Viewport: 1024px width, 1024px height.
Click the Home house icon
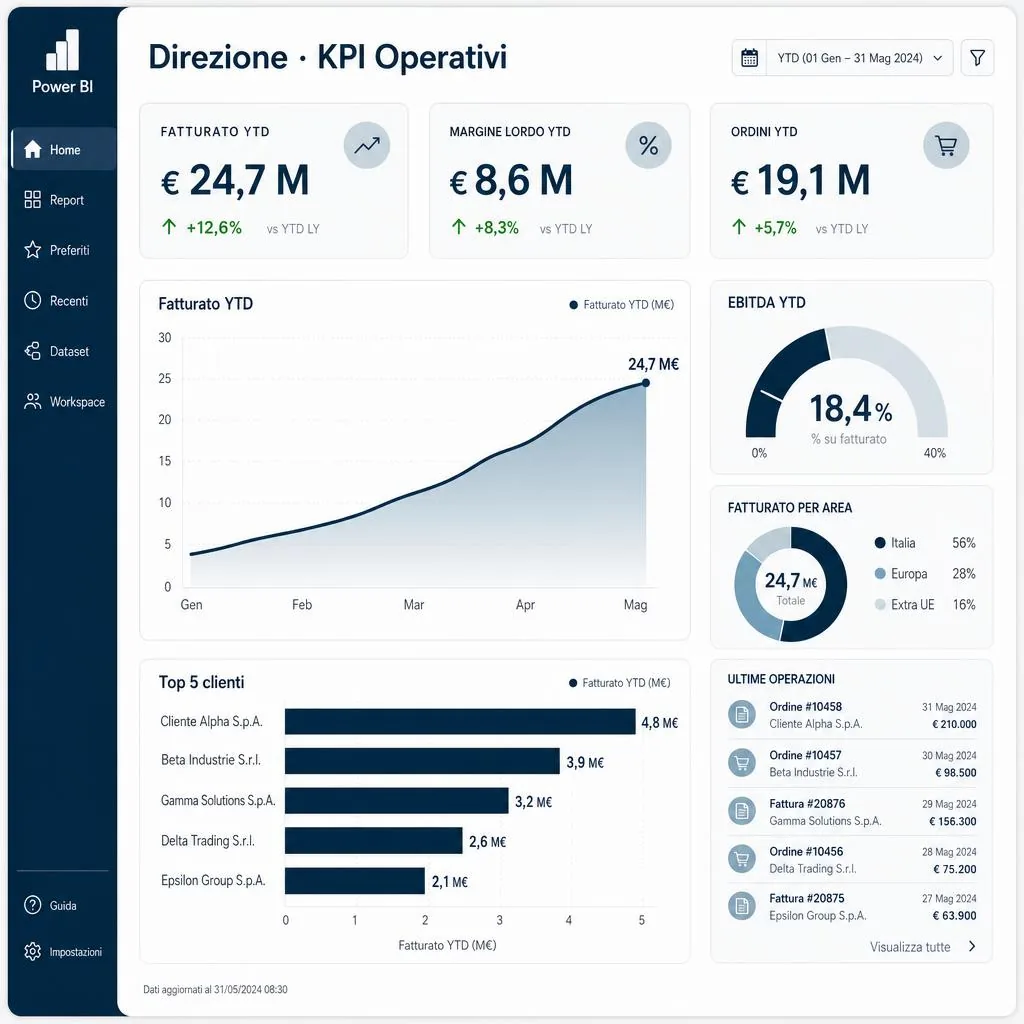pos(33,150)
